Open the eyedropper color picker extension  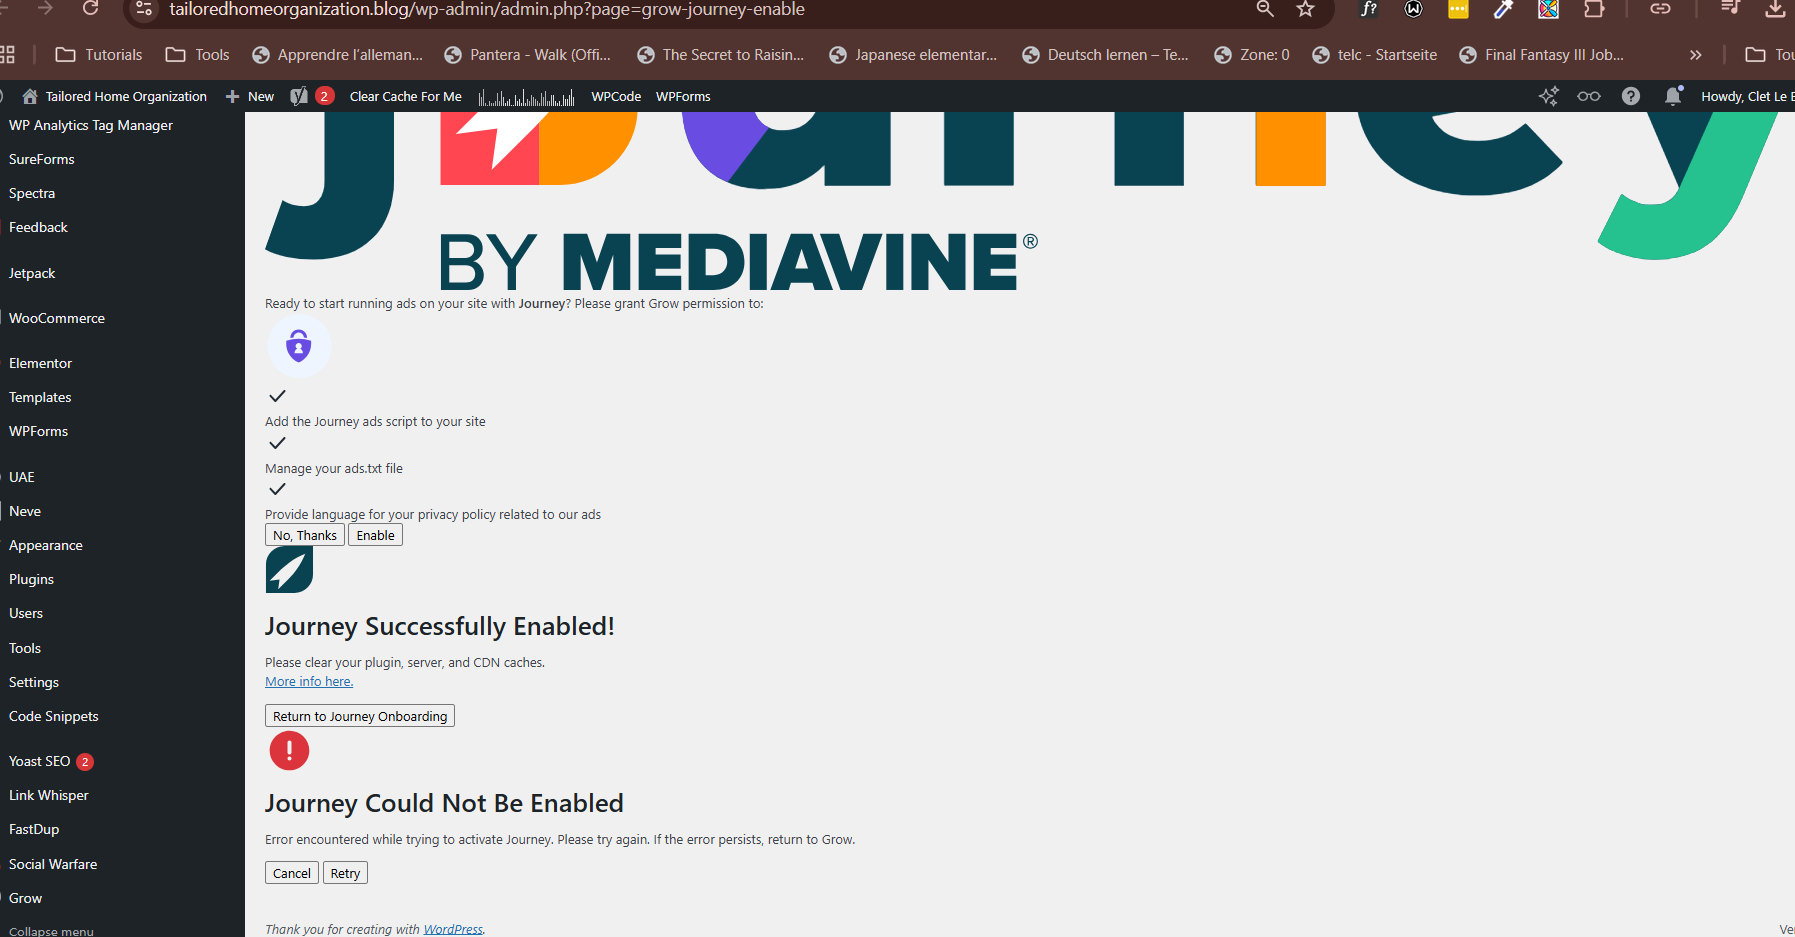pyautogui.click(x=1503, y=9)
